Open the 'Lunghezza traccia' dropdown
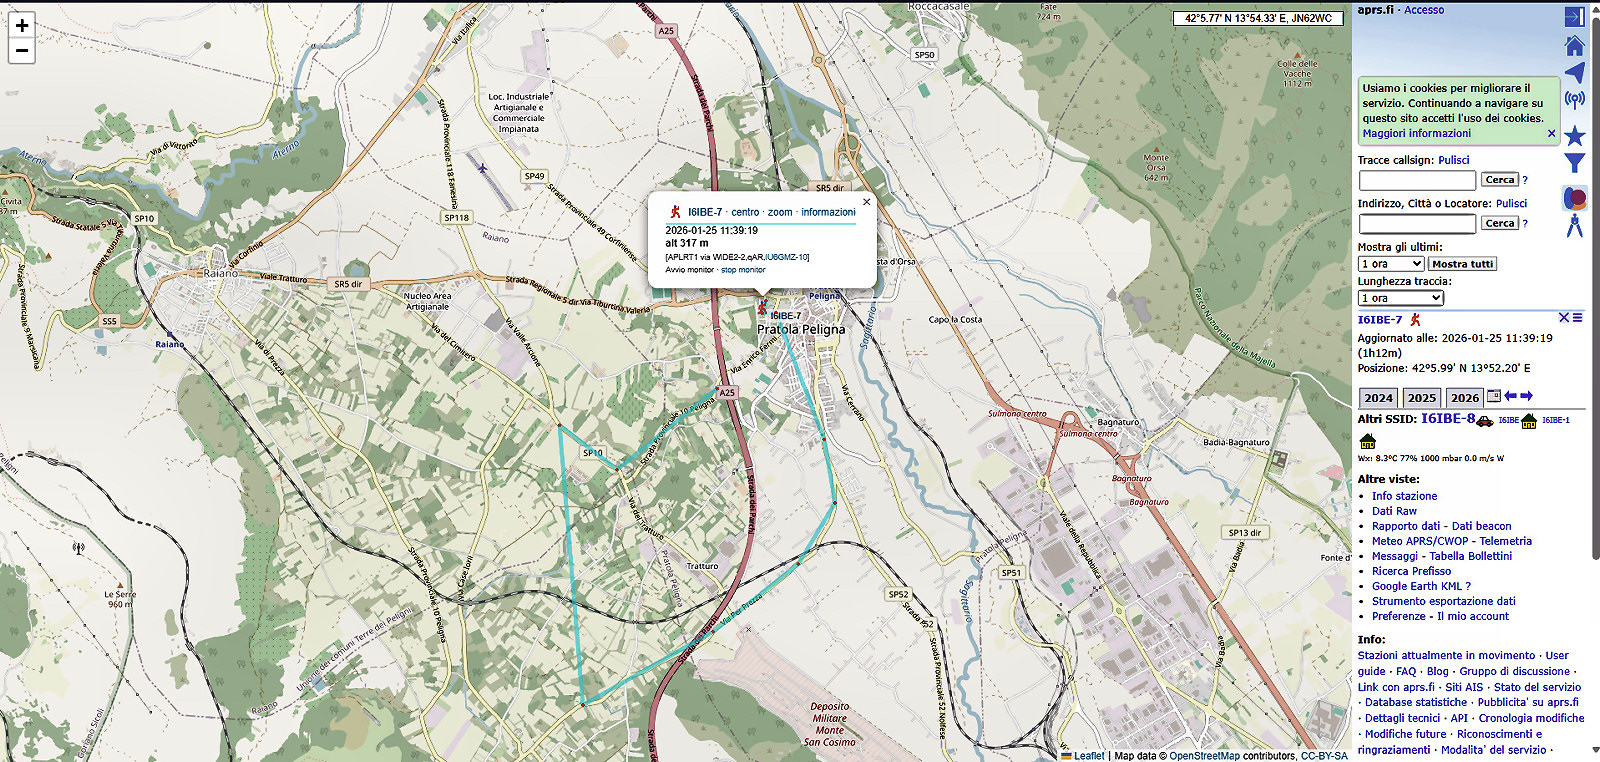The height and width of the screenshot is (762, 1600). [1400, 298]
